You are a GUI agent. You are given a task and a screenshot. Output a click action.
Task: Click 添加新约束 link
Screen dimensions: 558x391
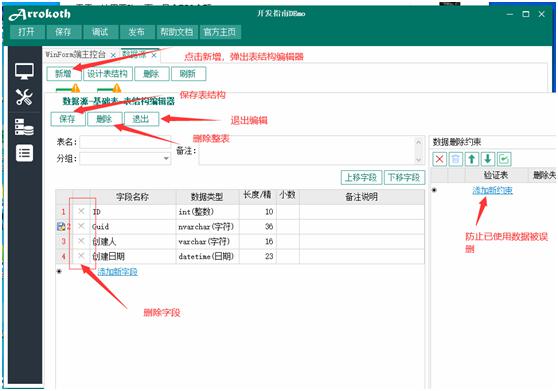coord(492,190)
